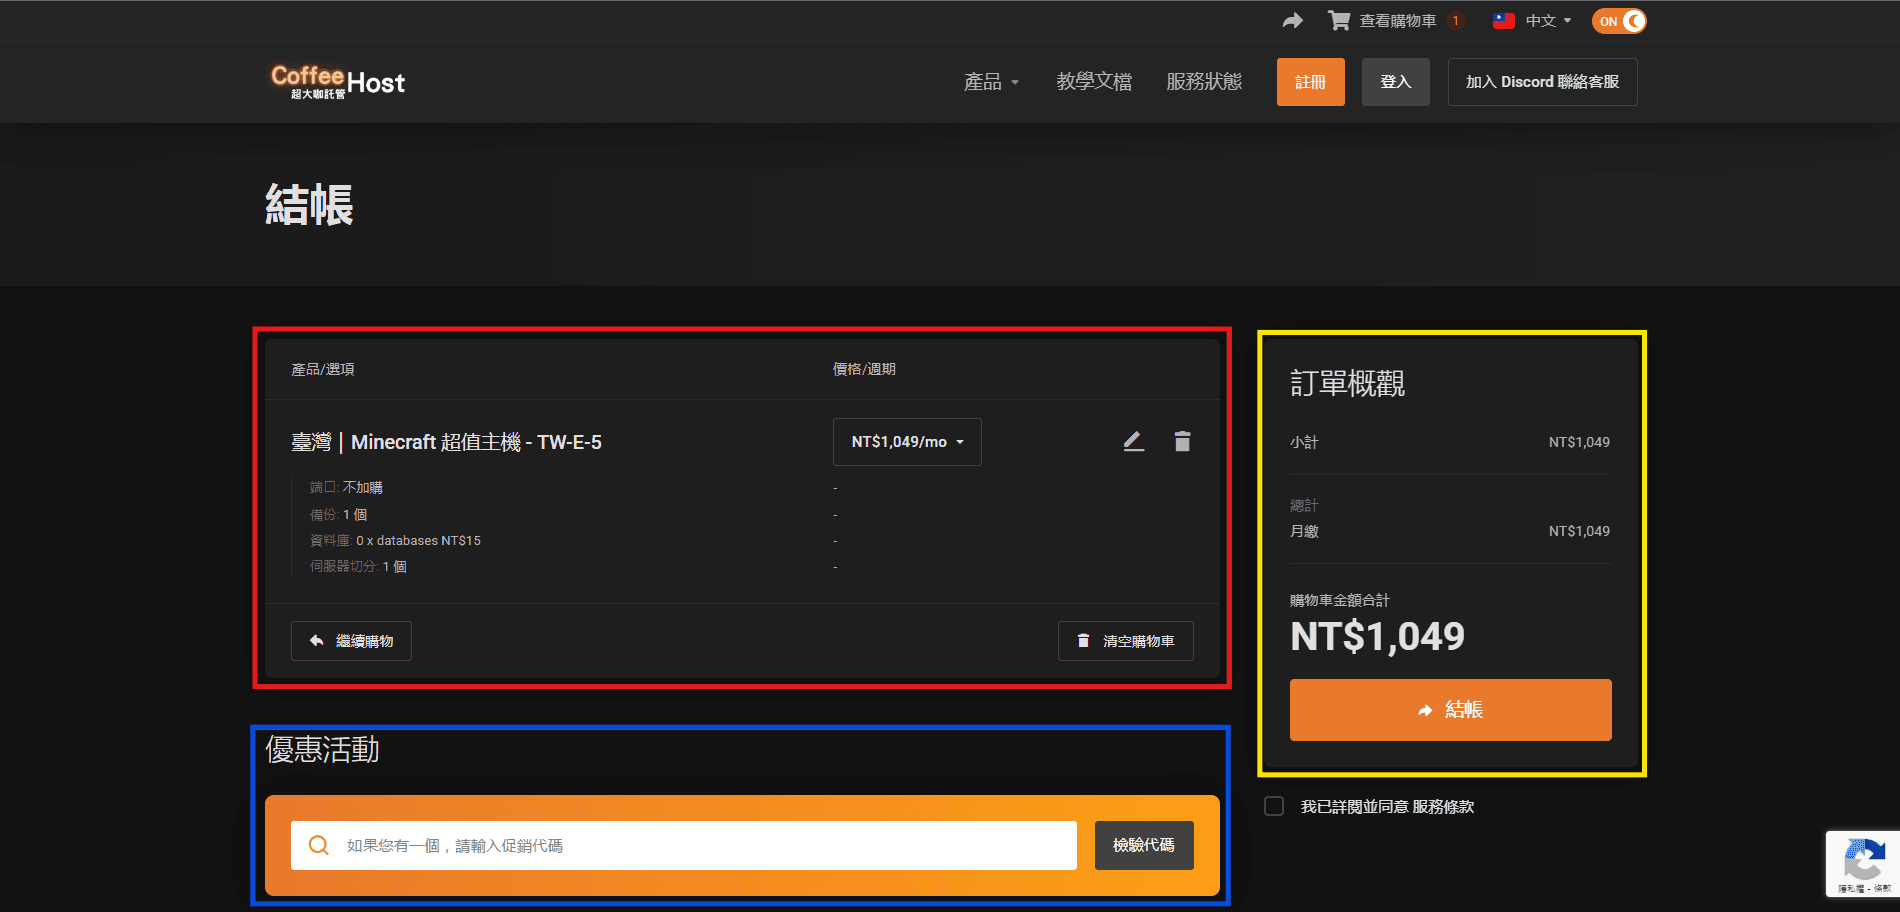Click the CoffeeHost logo
Viewport: 1900px width, 912px height.
tap(338, 82)
